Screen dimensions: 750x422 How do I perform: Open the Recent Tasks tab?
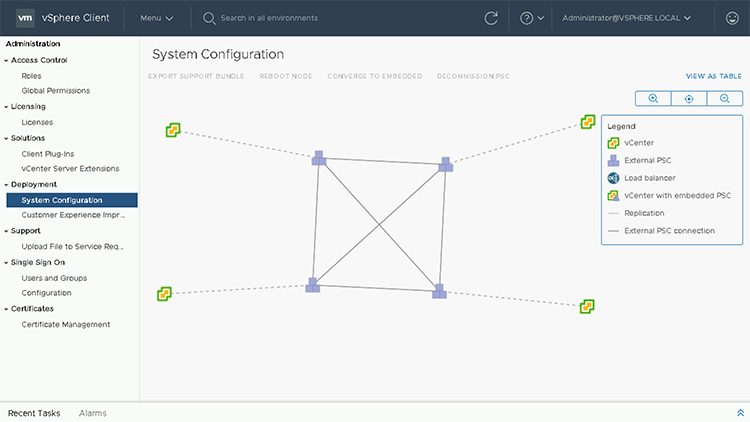click(x=34, y=413)
